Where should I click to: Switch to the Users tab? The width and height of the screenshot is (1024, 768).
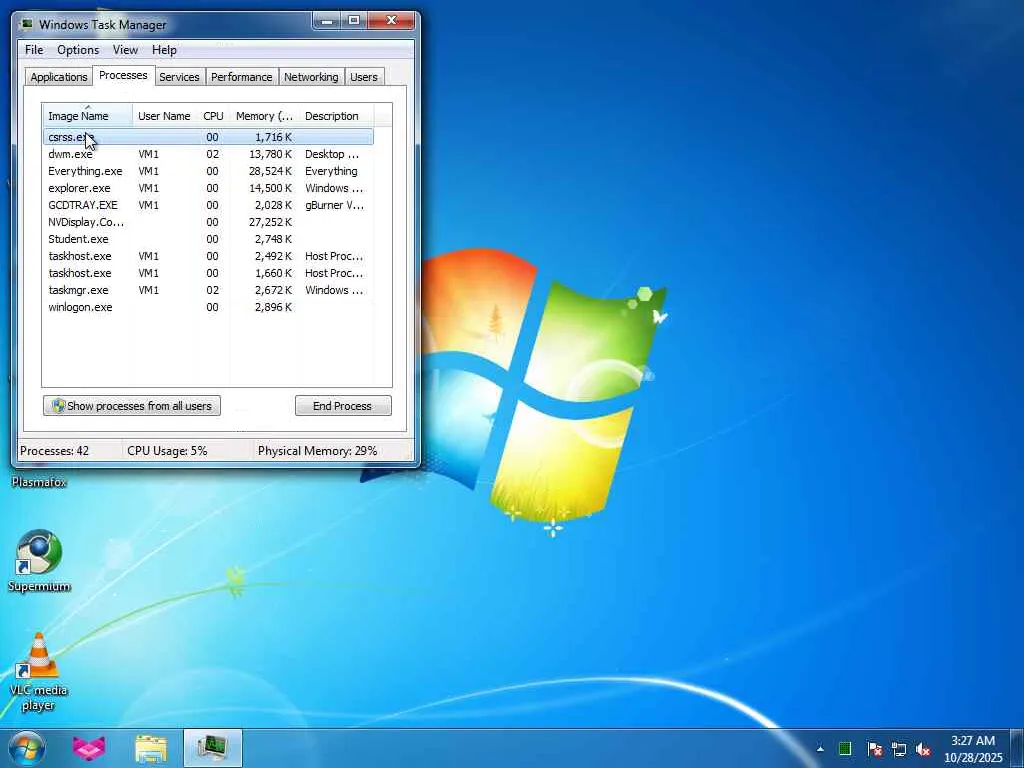coord(363,77)
